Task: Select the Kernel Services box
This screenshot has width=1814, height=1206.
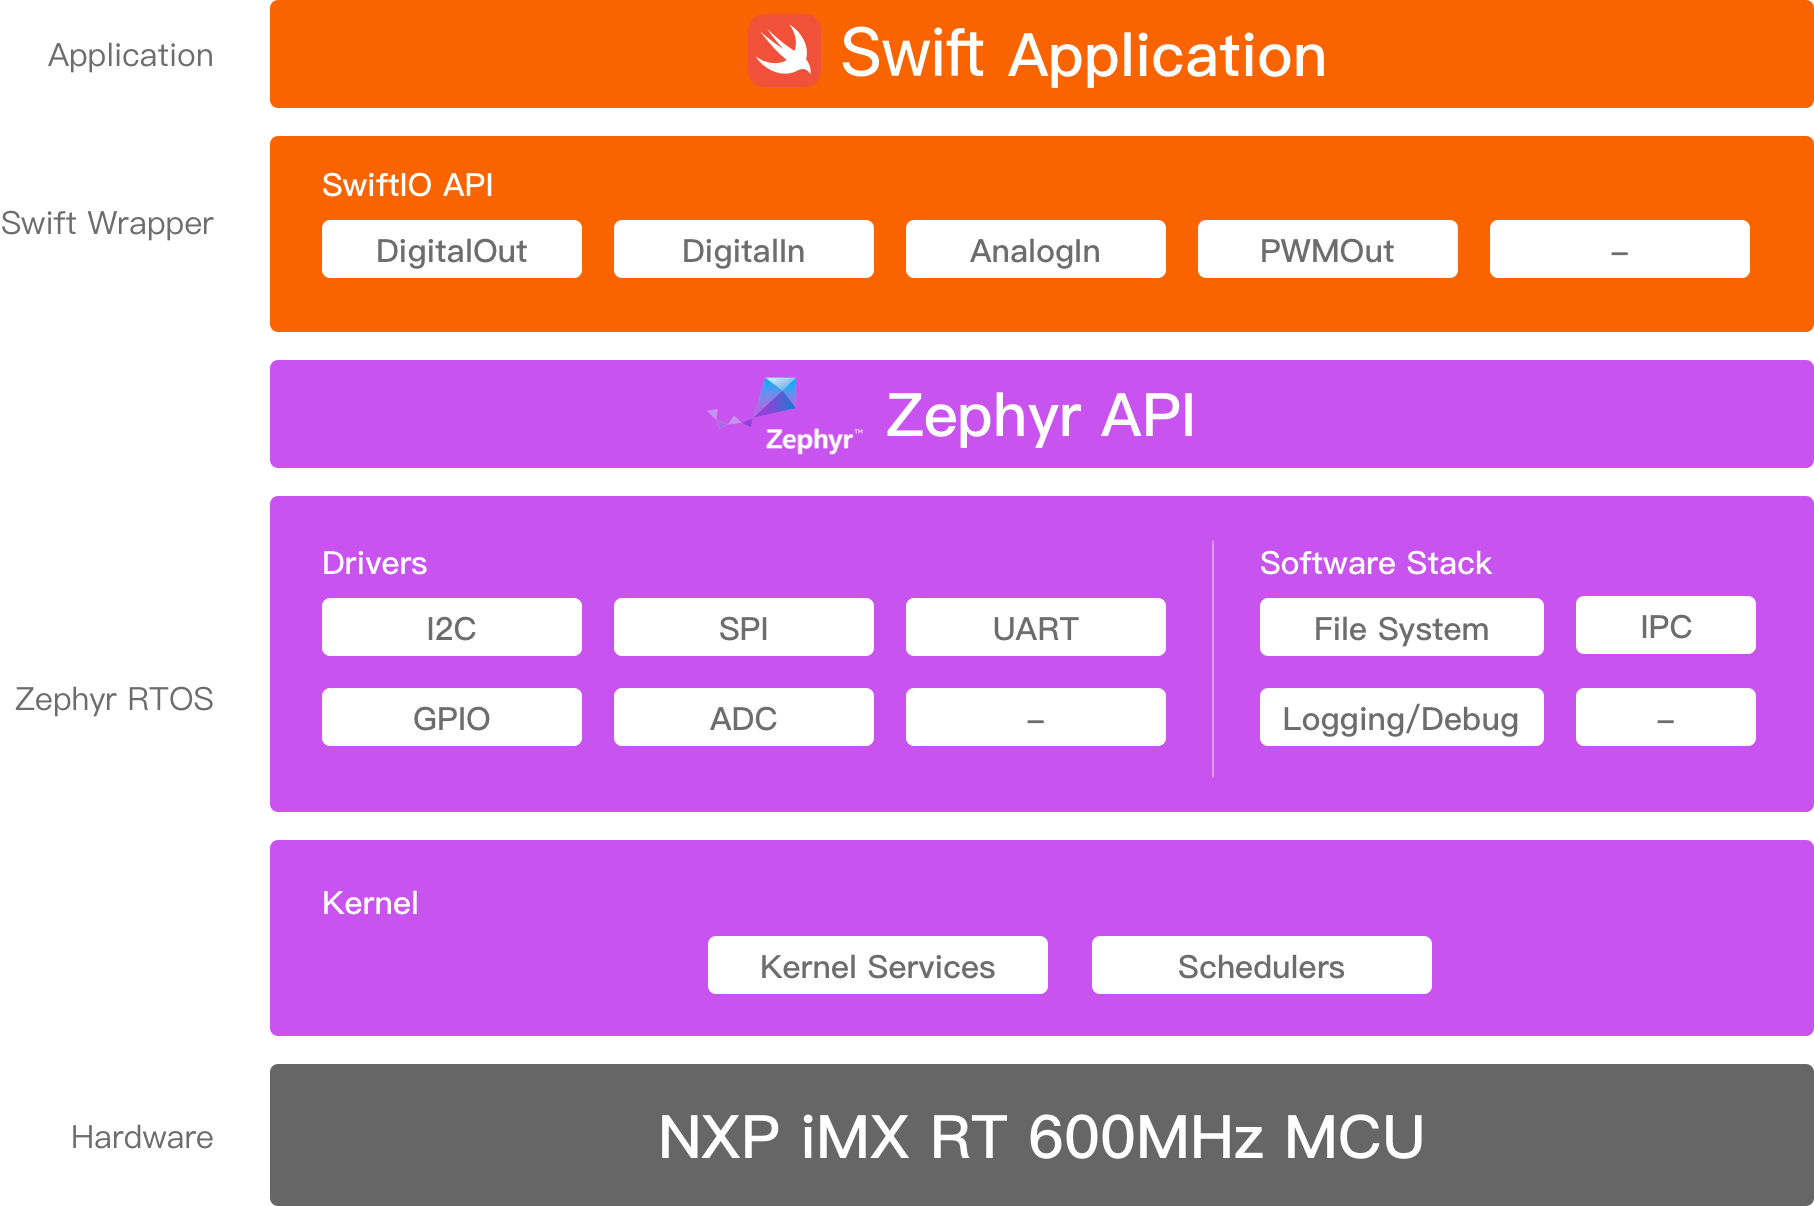Action: coord(878,965)
